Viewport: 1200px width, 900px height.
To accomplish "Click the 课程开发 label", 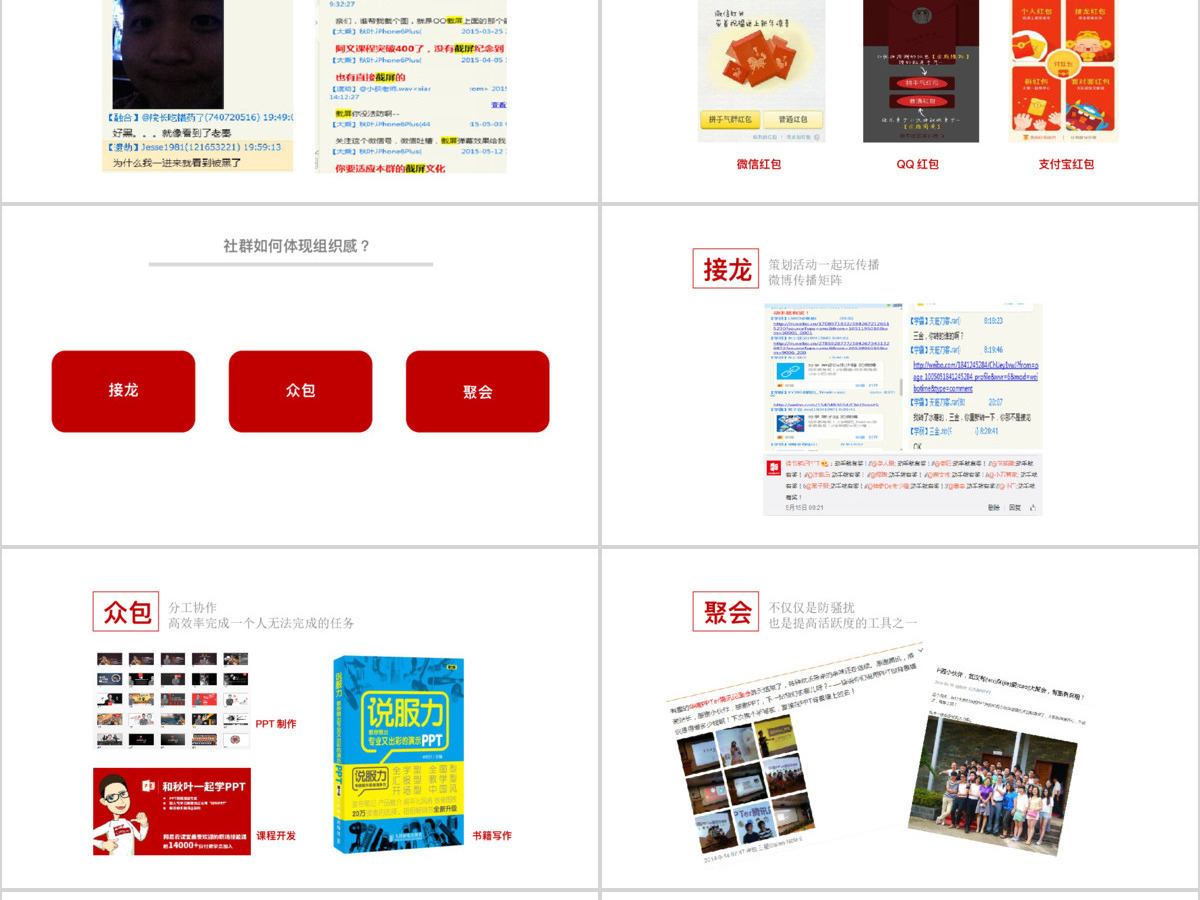I will [276, 836].
